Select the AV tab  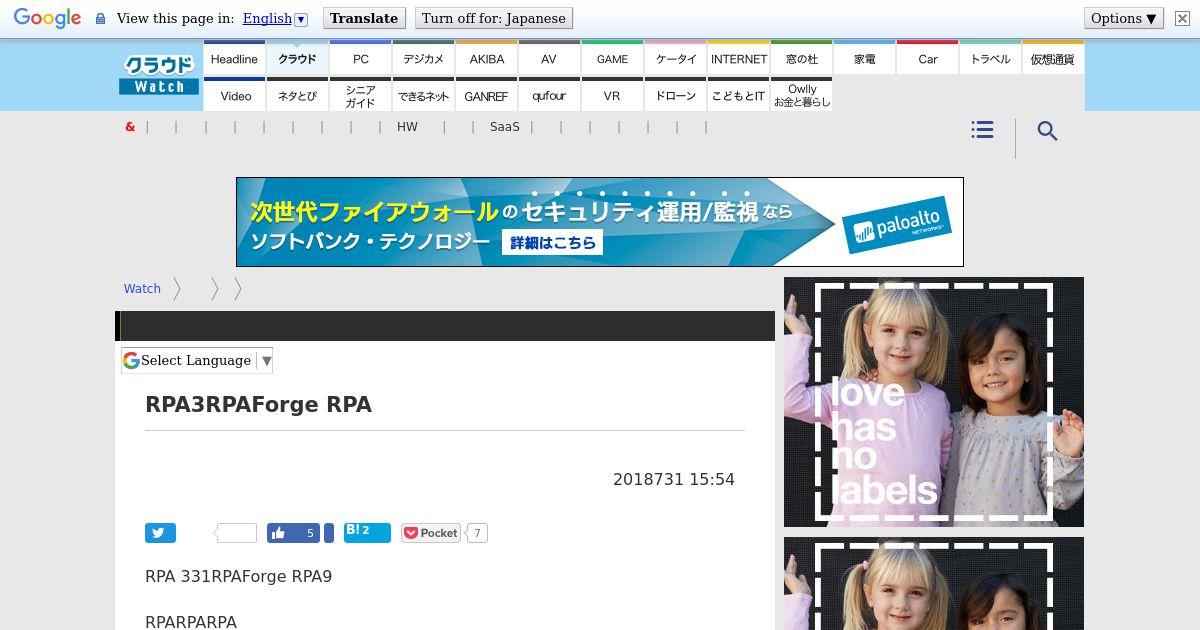coord(549,58)
